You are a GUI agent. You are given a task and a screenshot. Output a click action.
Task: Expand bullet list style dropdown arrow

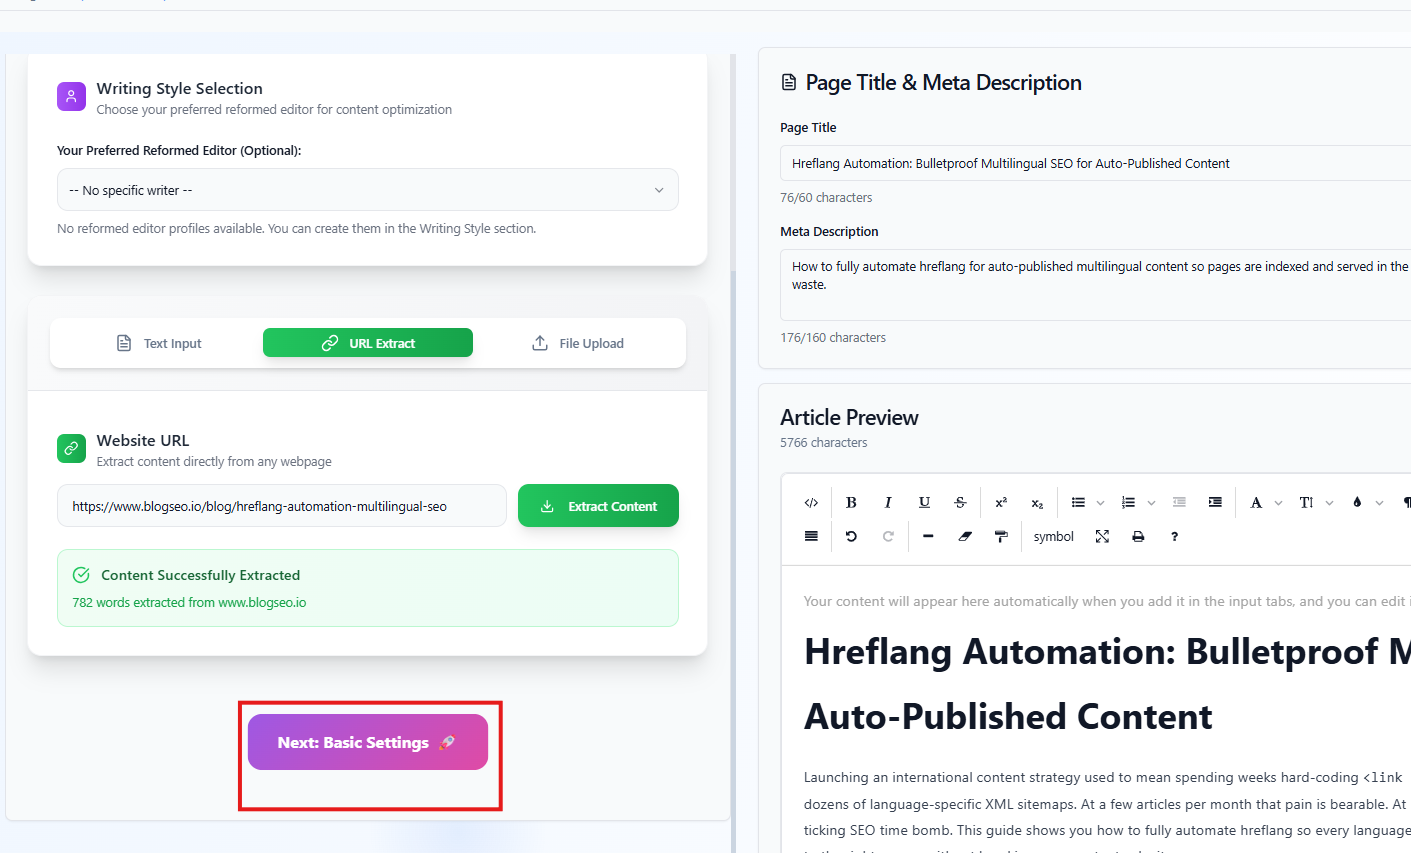[x=1100, y=503]
